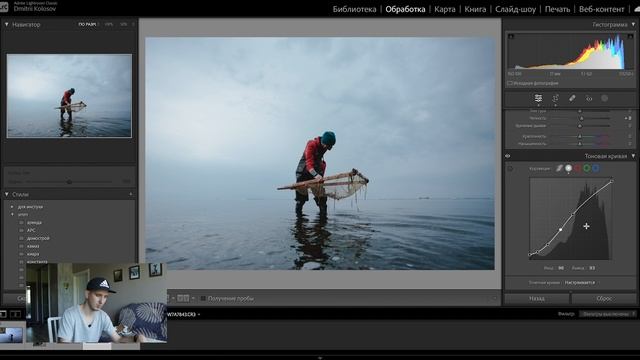Screen dimensions: 640x360
Task: Open the Слайд-шоу module
Action: (x=516, y=9)
